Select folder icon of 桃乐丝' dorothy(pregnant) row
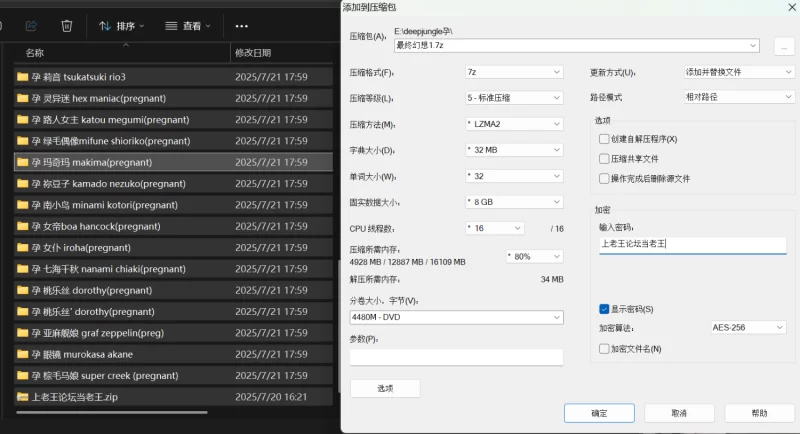Viewport: 800px width, 434px height. tap(22, 312)
